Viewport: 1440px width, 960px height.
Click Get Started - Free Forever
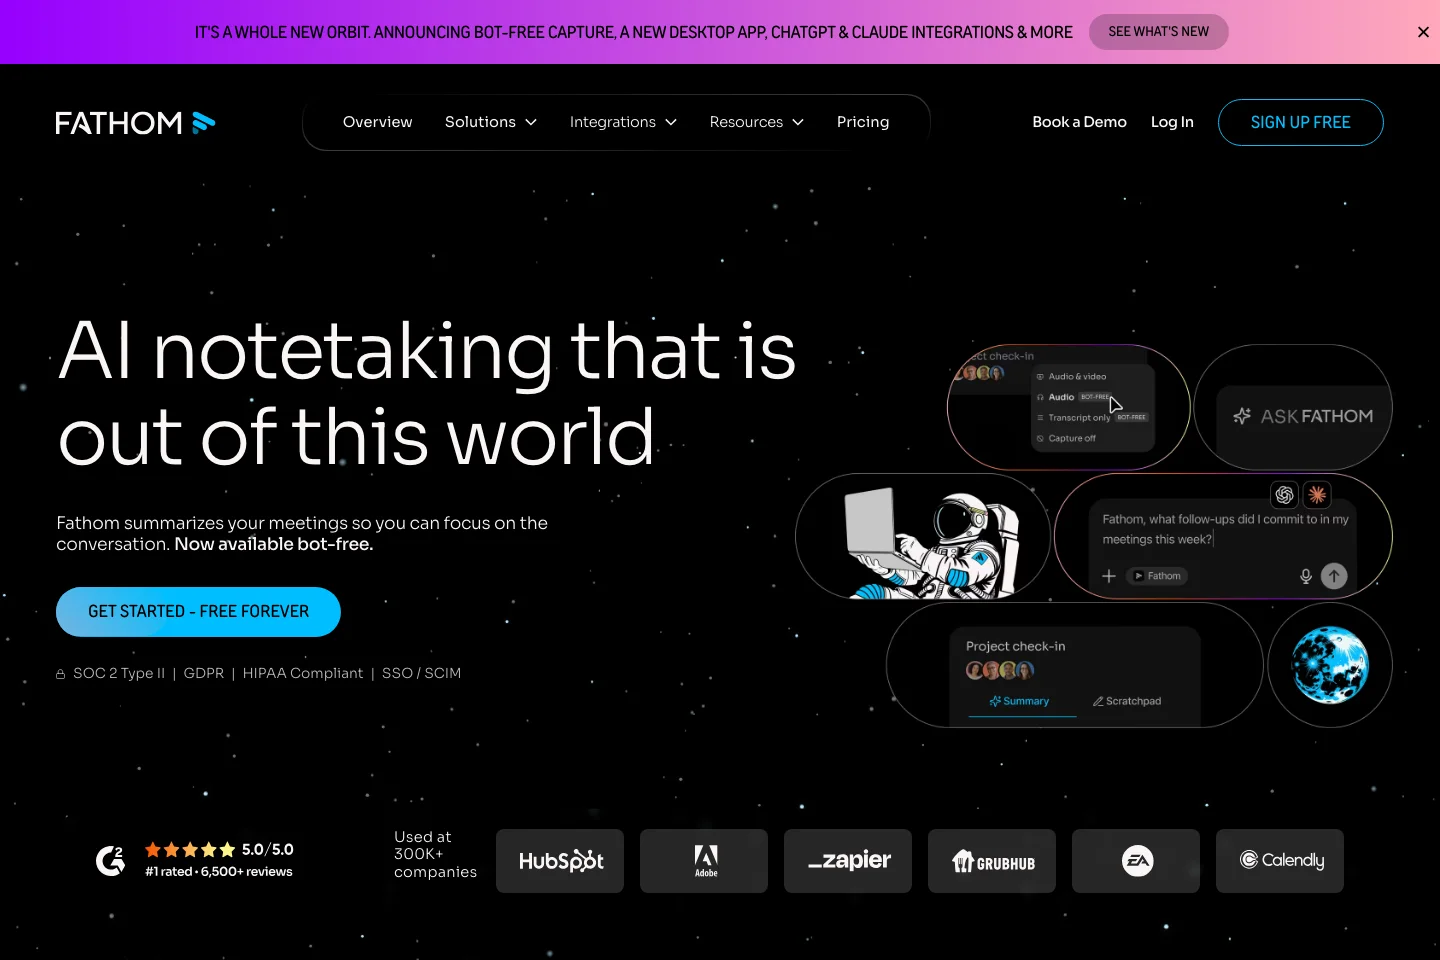tap(198, 612)
